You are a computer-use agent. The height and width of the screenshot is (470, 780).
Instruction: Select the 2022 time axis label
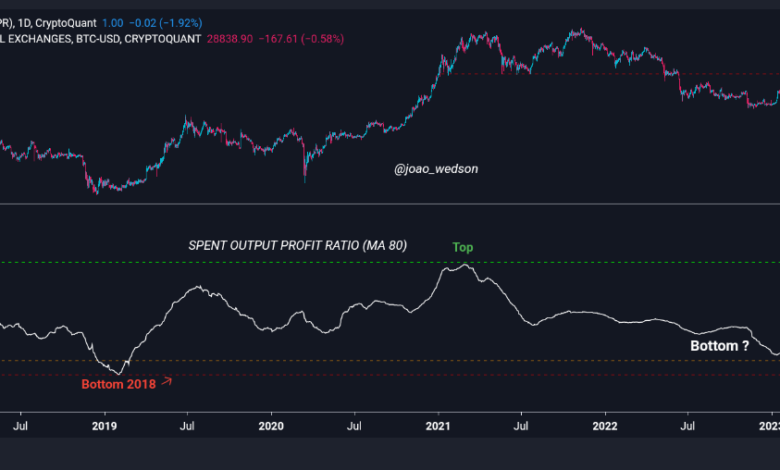[604, 426]
